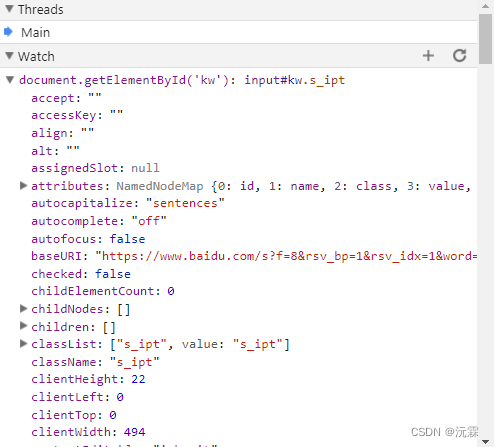
Task: Select autocapitalize "sentences" row
Action: click(x=128, y=203)
